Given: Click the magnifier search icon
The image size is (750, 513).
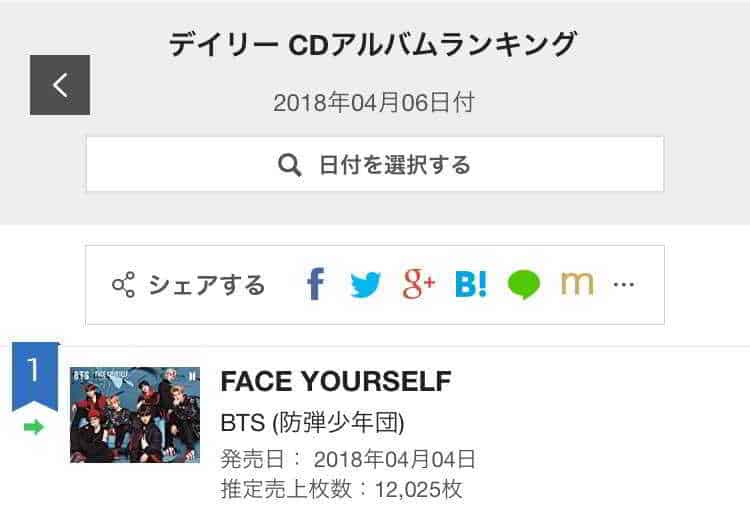Looking at the screenshot, I should [290, 164].
